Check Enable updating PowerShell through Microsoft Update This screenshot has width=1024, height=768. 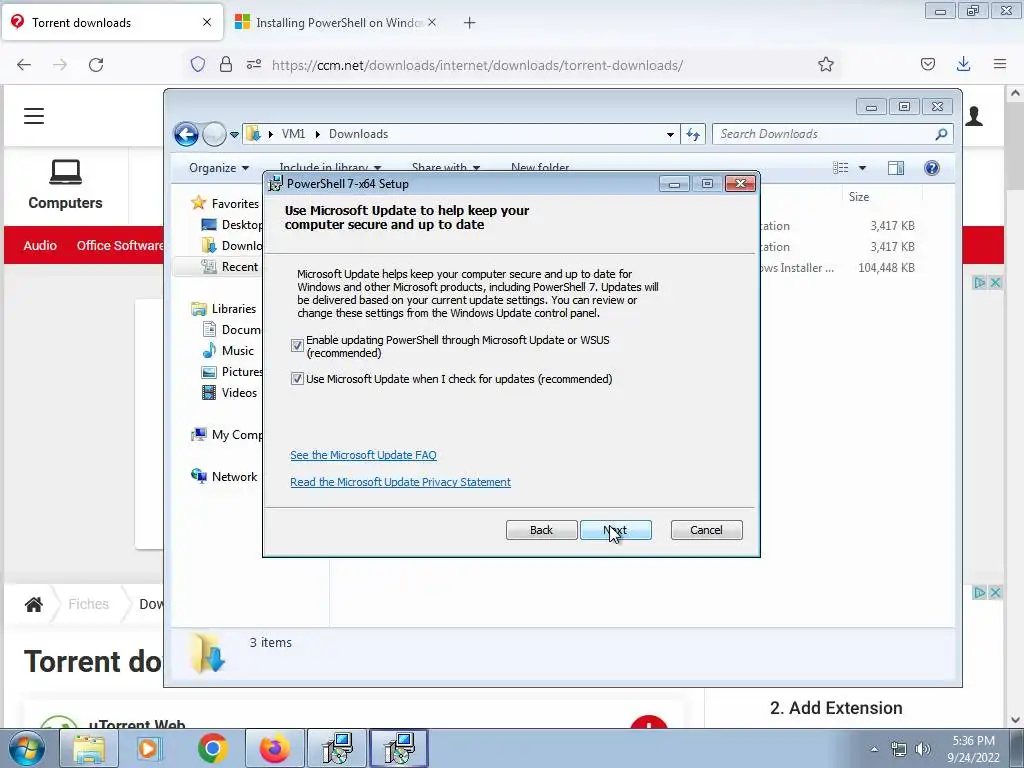[x=297, y=345]
